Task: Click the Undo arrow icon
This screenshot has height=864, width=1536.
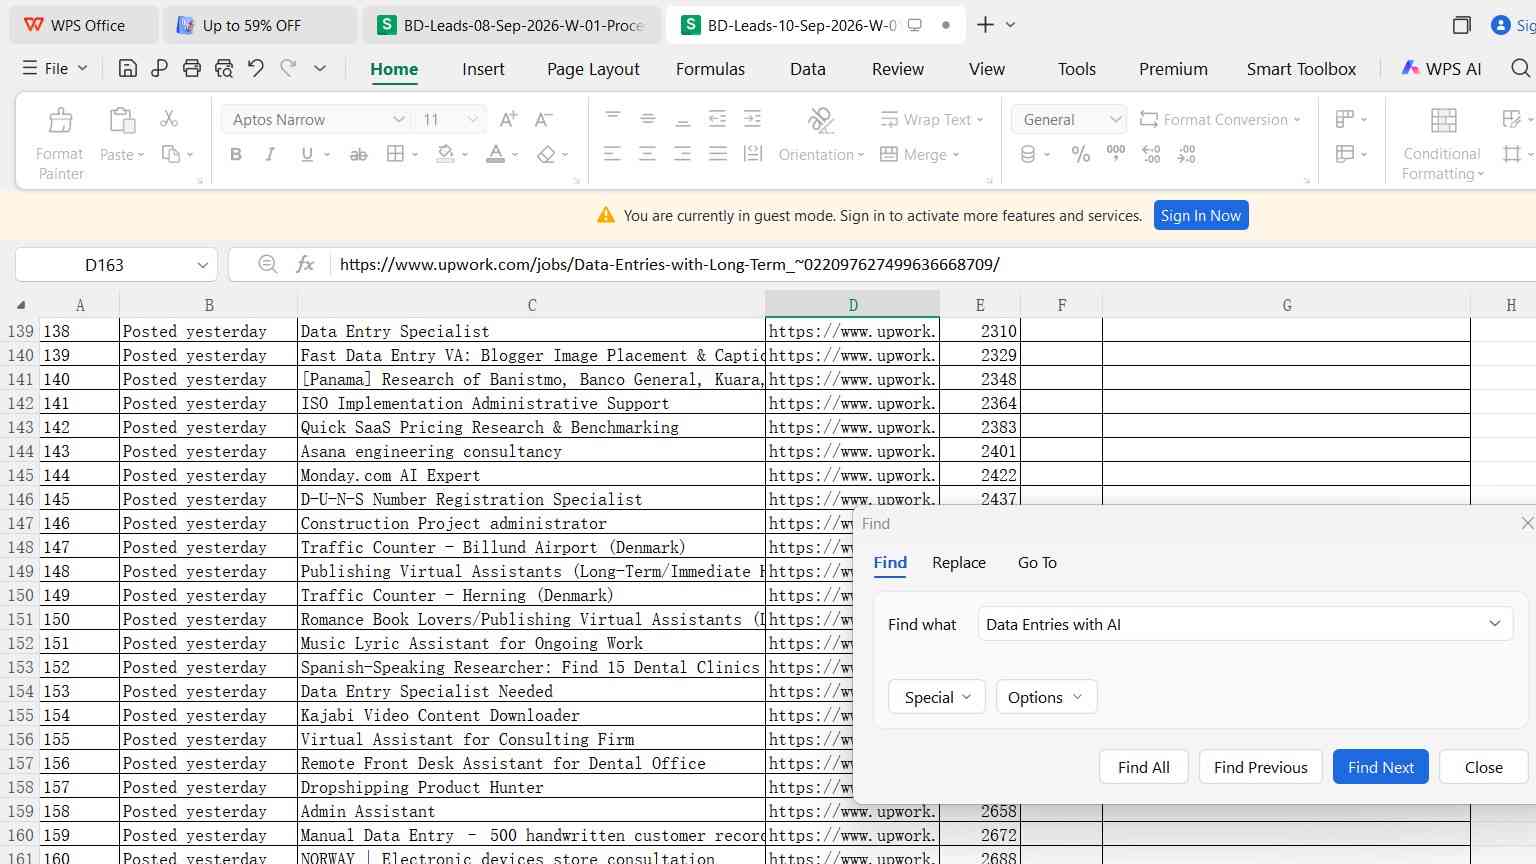Action: coord(256,68)
